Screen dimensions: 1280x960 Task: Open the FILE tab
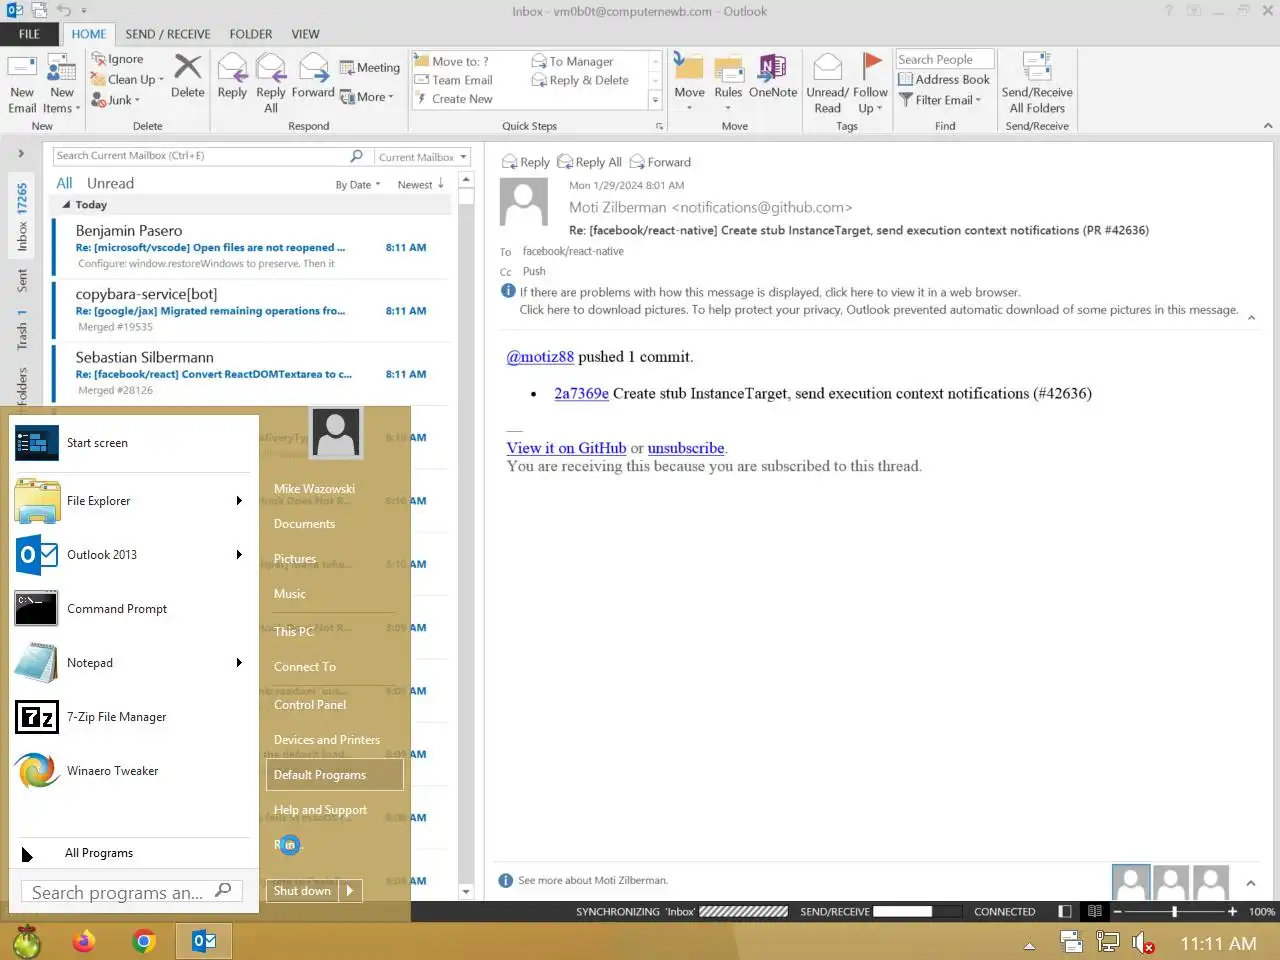[30, 34]
